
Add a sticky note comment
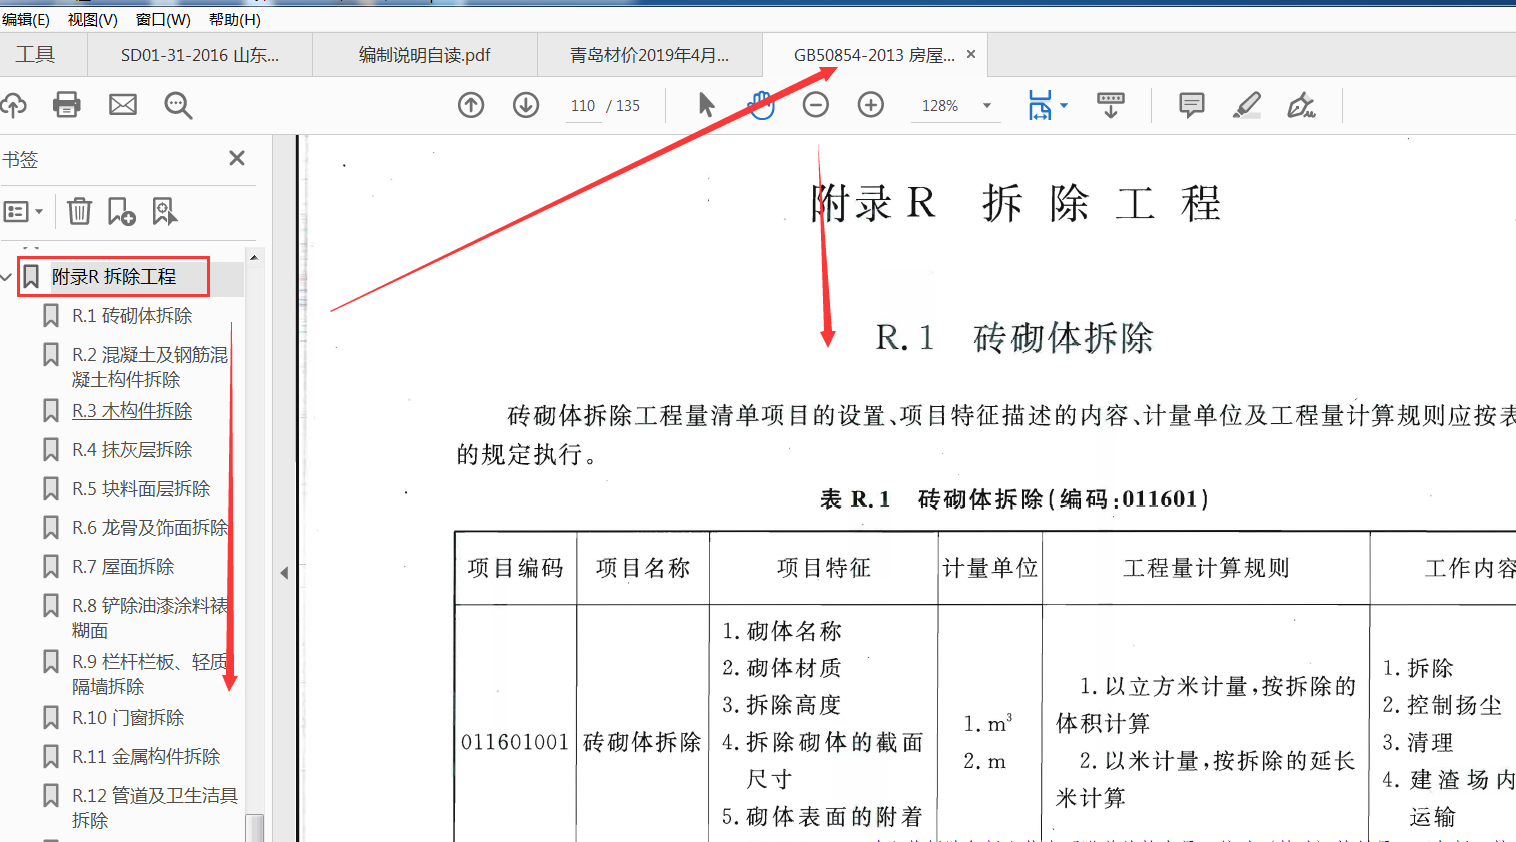[1192, 105]
